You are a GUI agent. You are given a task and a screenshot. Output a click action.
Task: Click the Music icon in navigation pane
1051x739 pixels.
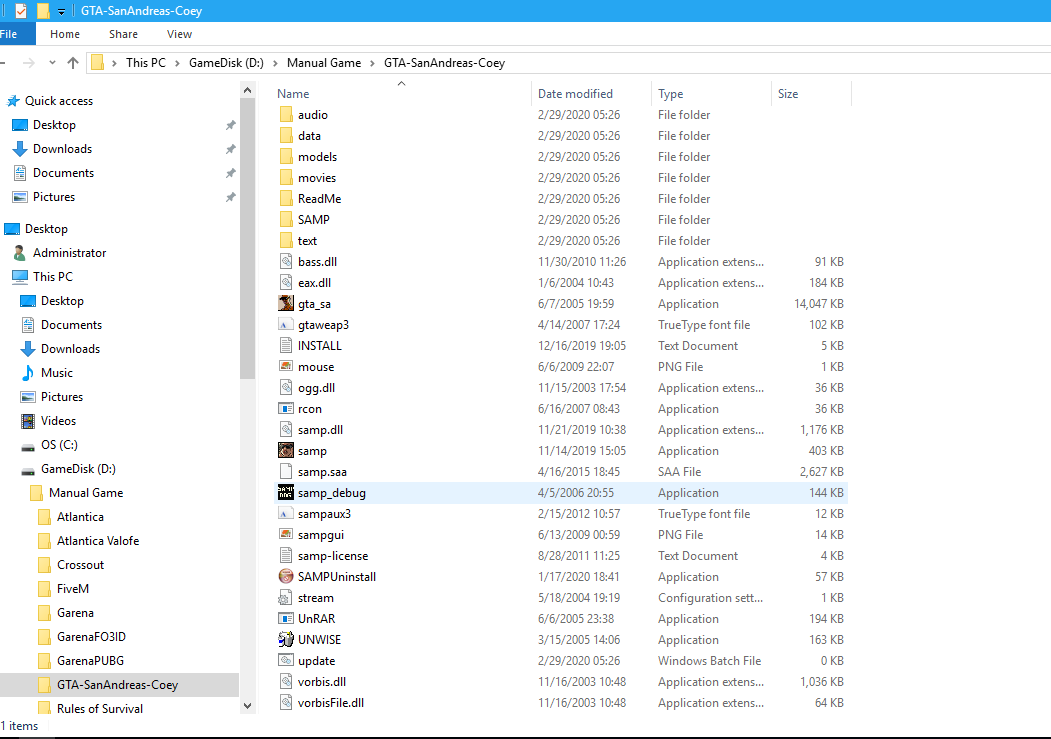(27, 373)
